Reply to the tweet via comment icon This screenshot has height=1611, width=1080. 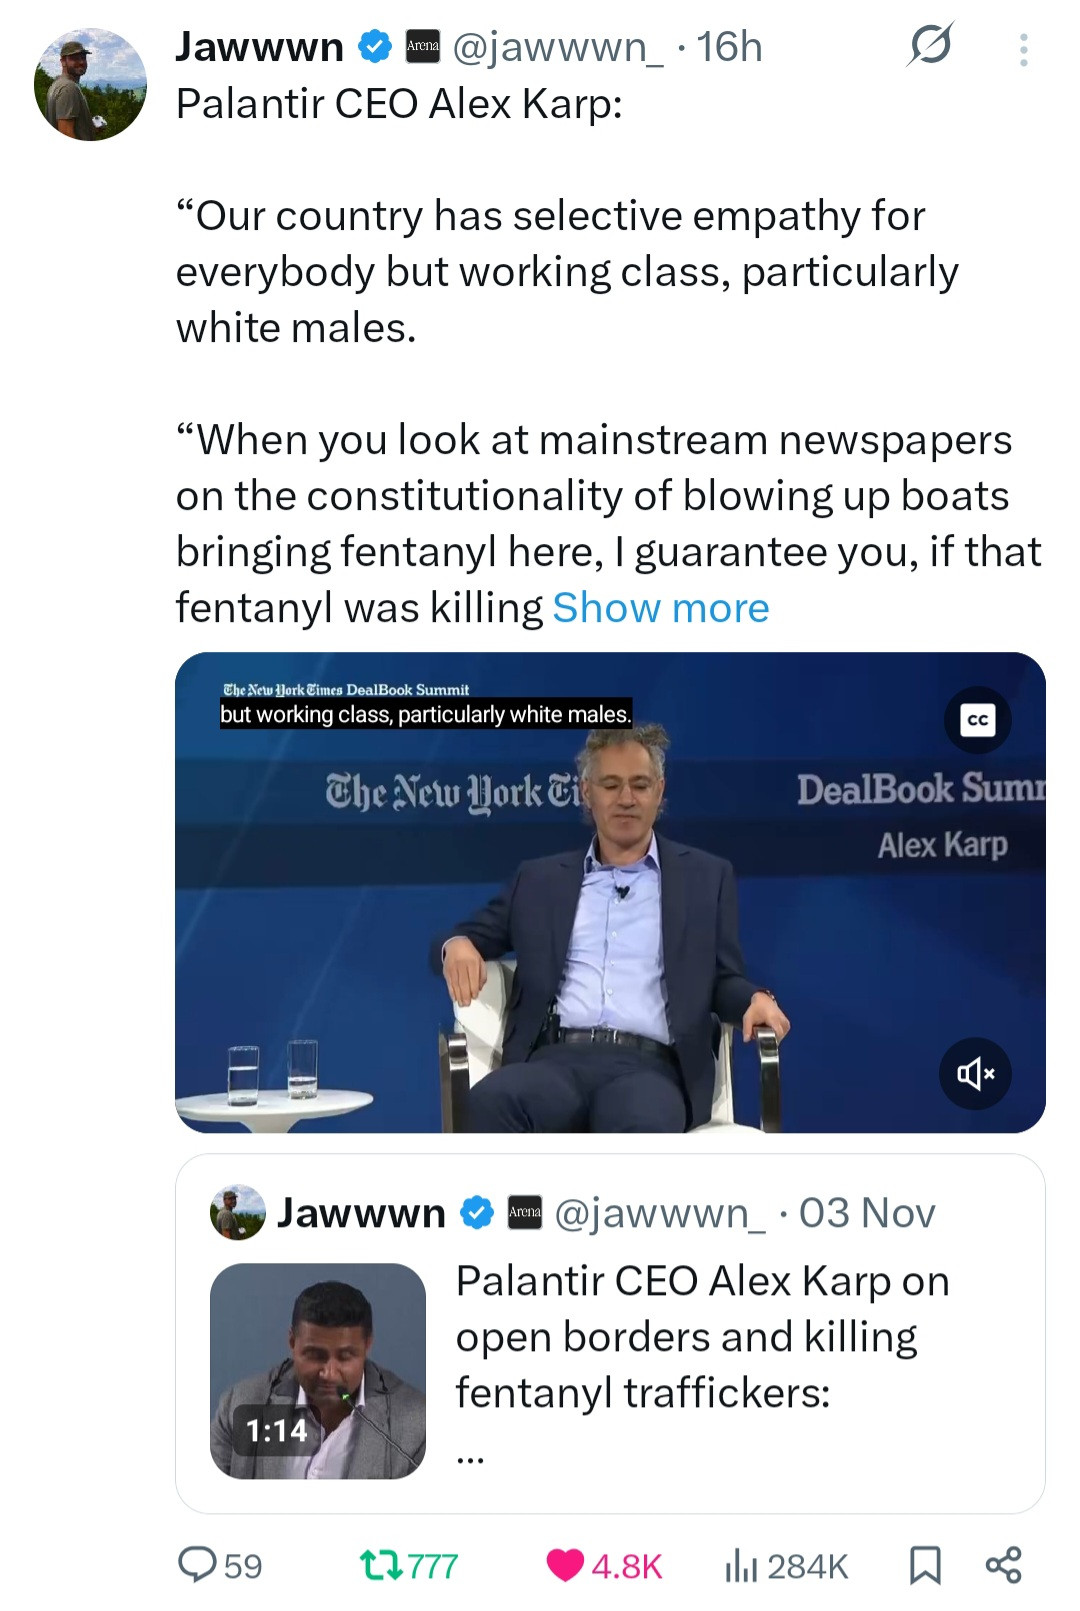point(197,1565)
